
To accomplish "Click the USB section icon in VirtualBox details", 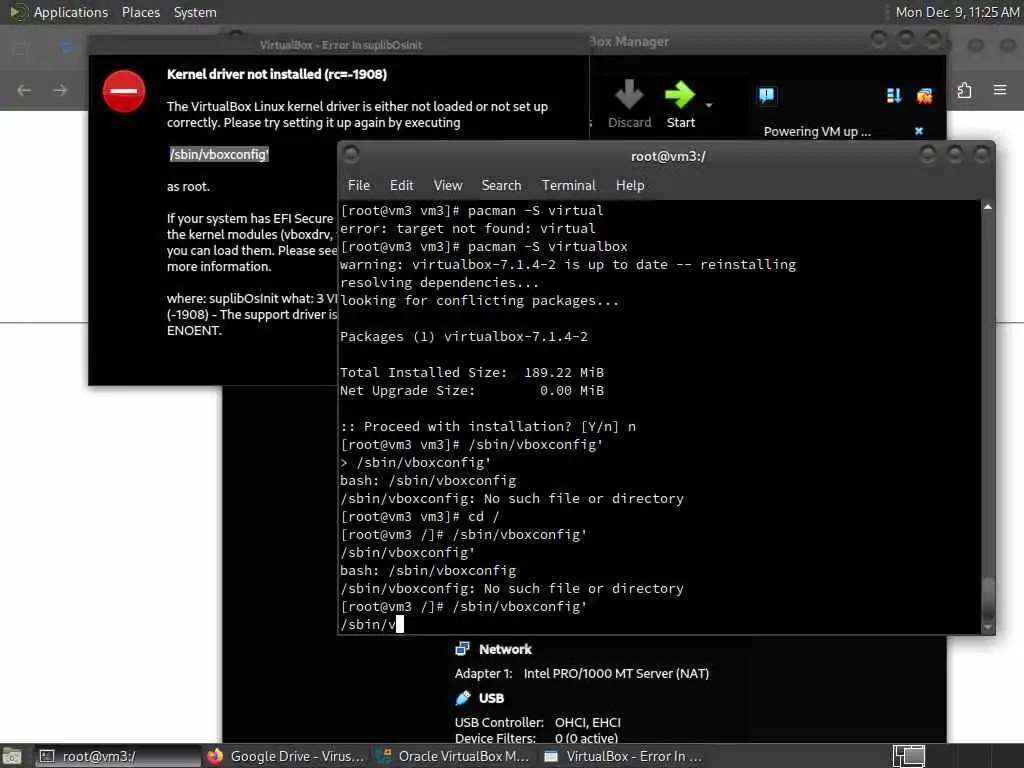I will pos(462,697).
